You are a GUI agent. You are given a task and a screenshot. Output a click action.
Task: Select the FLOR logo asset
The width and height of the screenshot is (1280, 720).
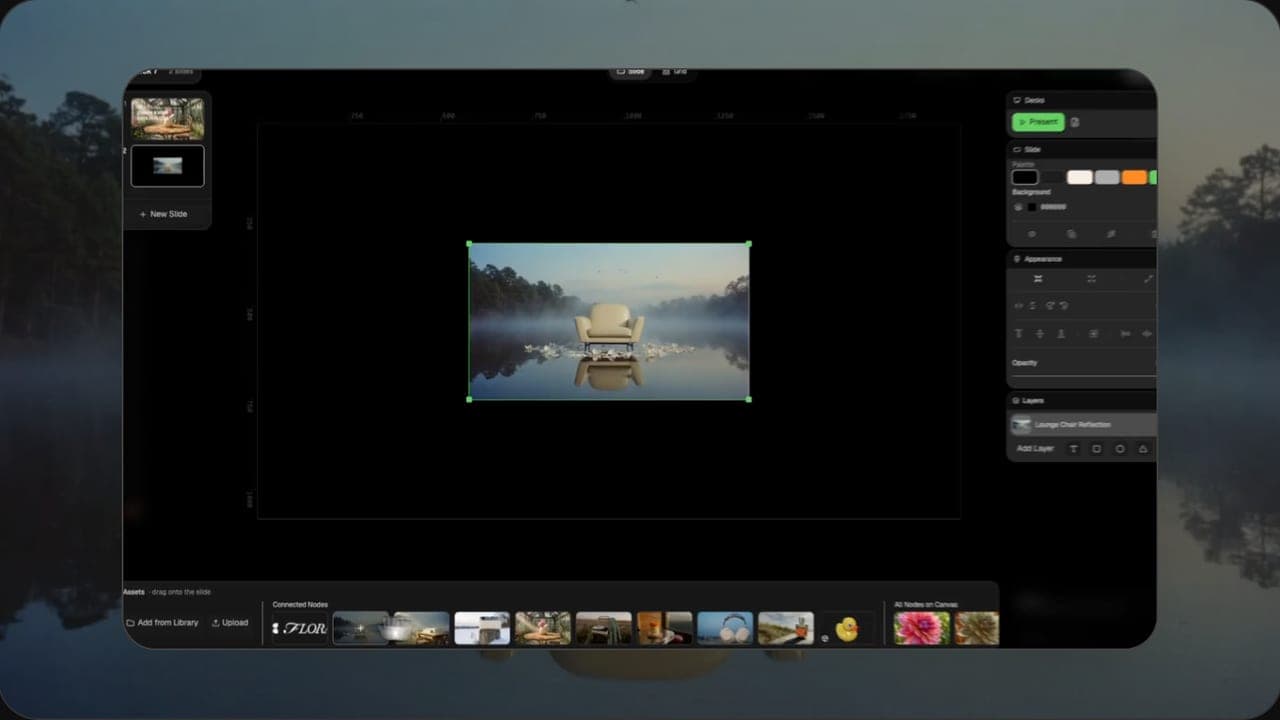pyautogui.click(x=299, y=628)
